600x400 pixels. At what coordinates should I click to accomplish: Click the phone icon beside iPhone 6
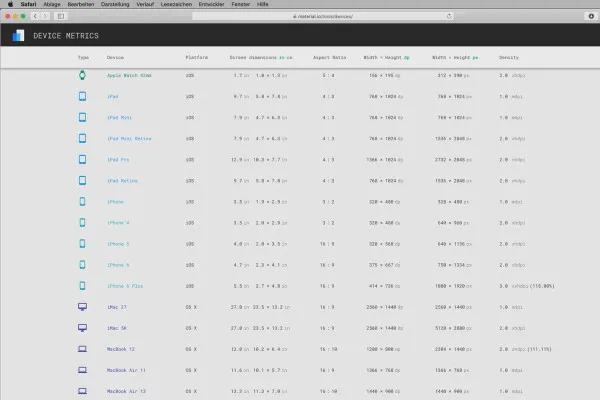click(x=82, y=264)
